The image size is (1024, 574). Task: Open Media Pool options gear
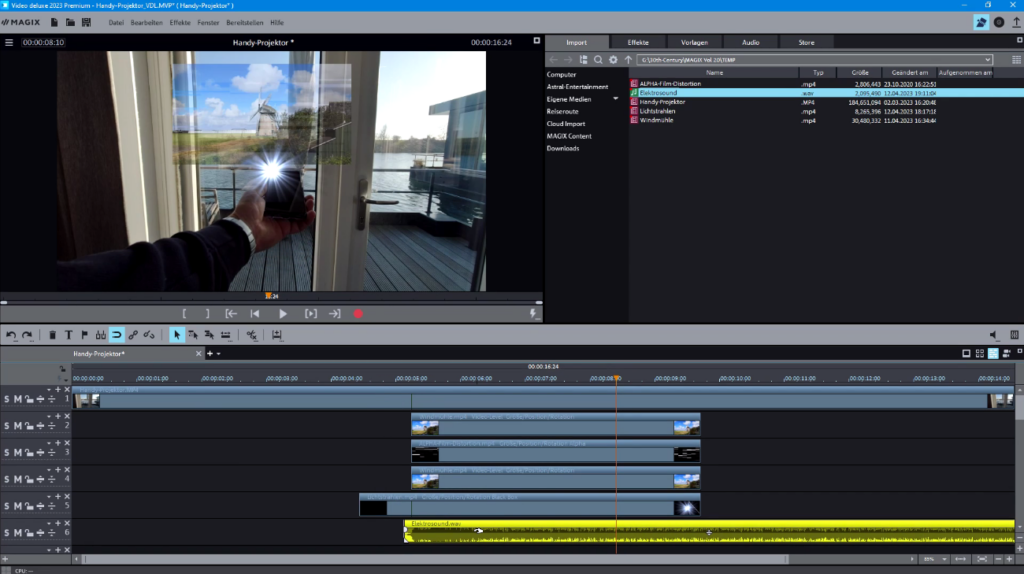tap(613, 60)
